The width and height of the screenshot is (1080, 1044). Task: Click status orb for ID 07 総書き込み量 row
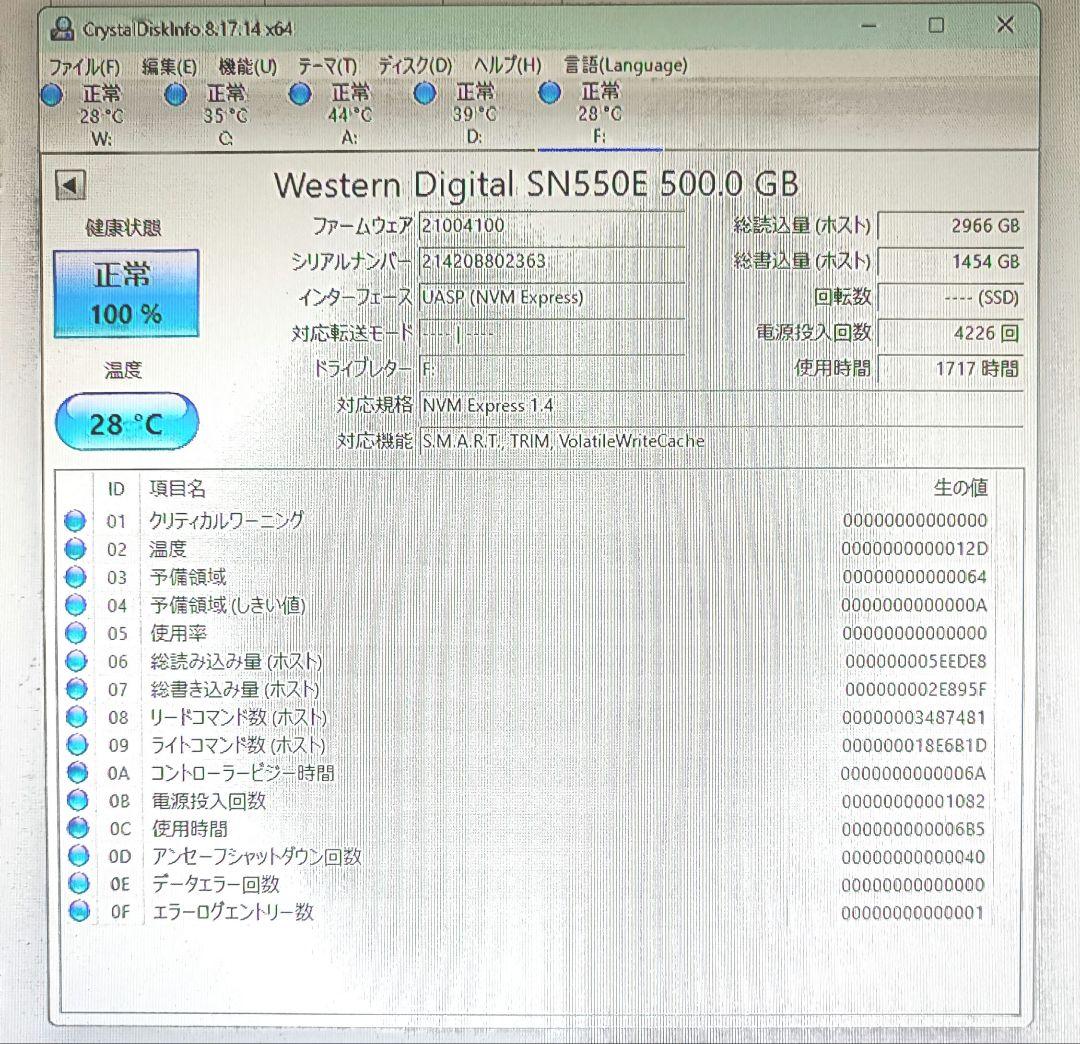[76, 689]
